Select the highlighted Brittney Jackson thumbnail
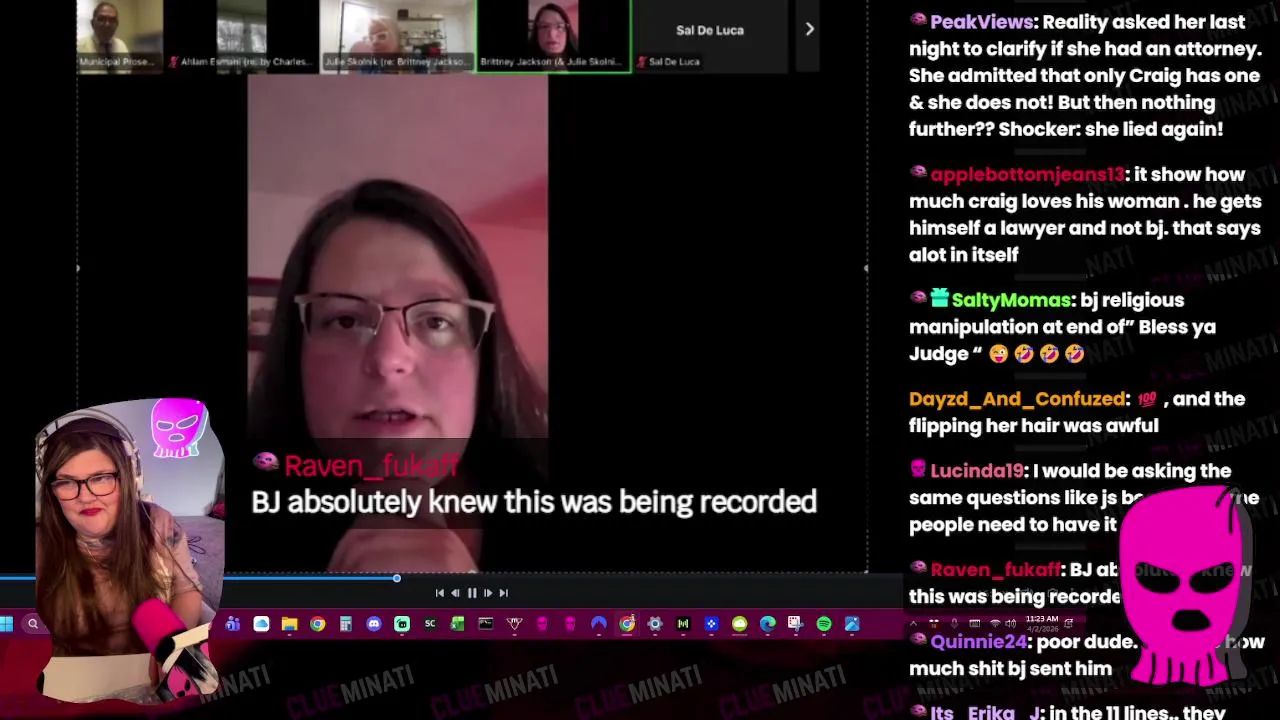The image size is (1280, 720). (554, 36)
